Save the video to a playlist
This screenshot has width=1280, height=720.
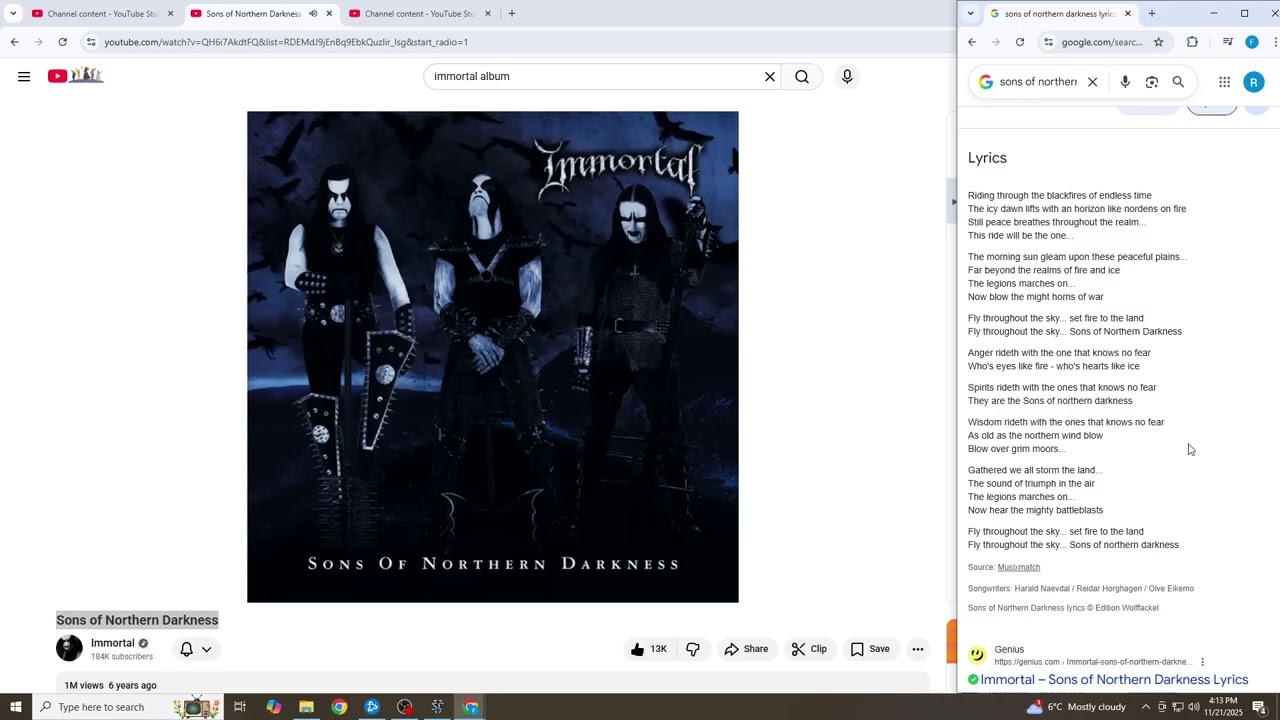[x=870, y=649]
